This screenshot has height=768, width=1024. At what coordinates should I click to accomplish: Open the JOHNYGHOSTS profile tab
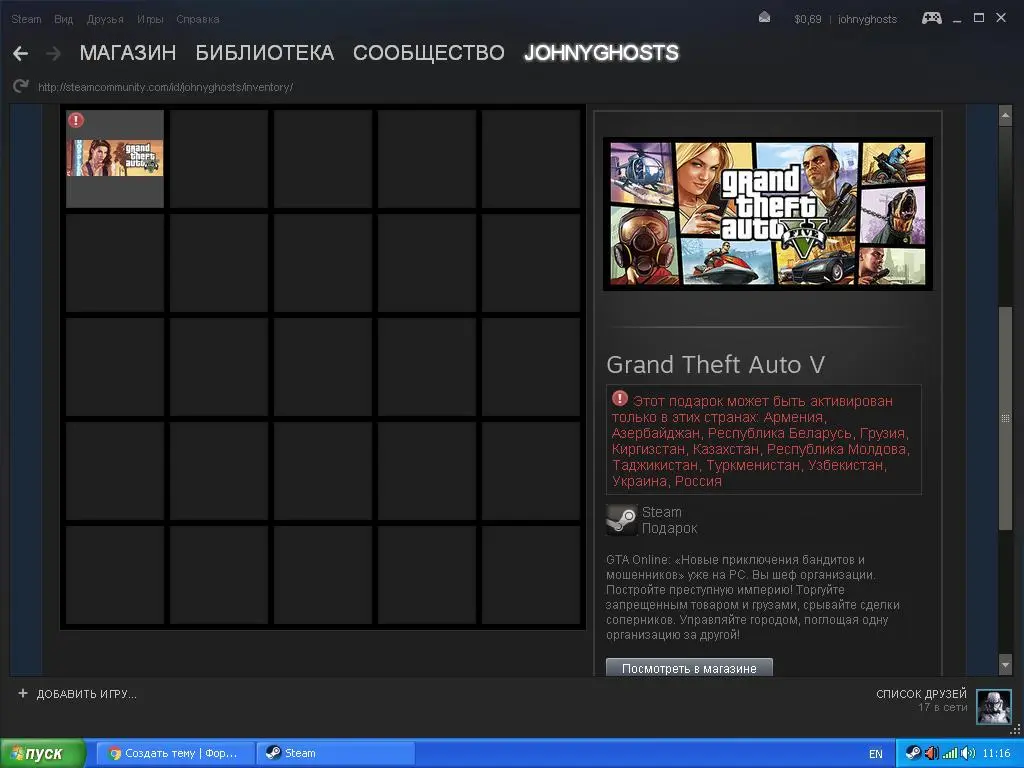click(x=601, y=53)
